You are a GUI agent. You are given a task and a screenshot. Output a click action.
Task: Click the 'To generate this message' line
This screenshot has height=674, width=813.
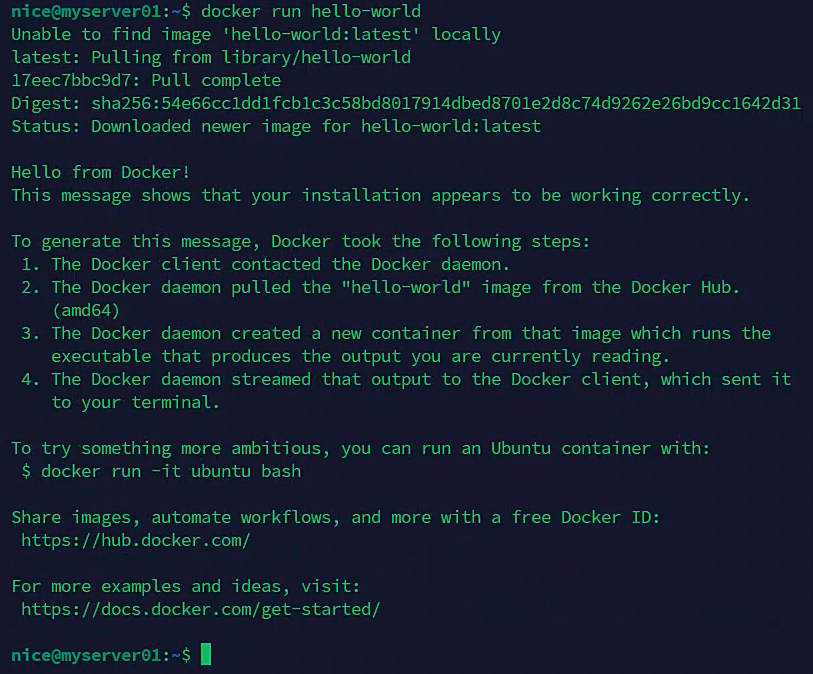[x=301, y=242]
